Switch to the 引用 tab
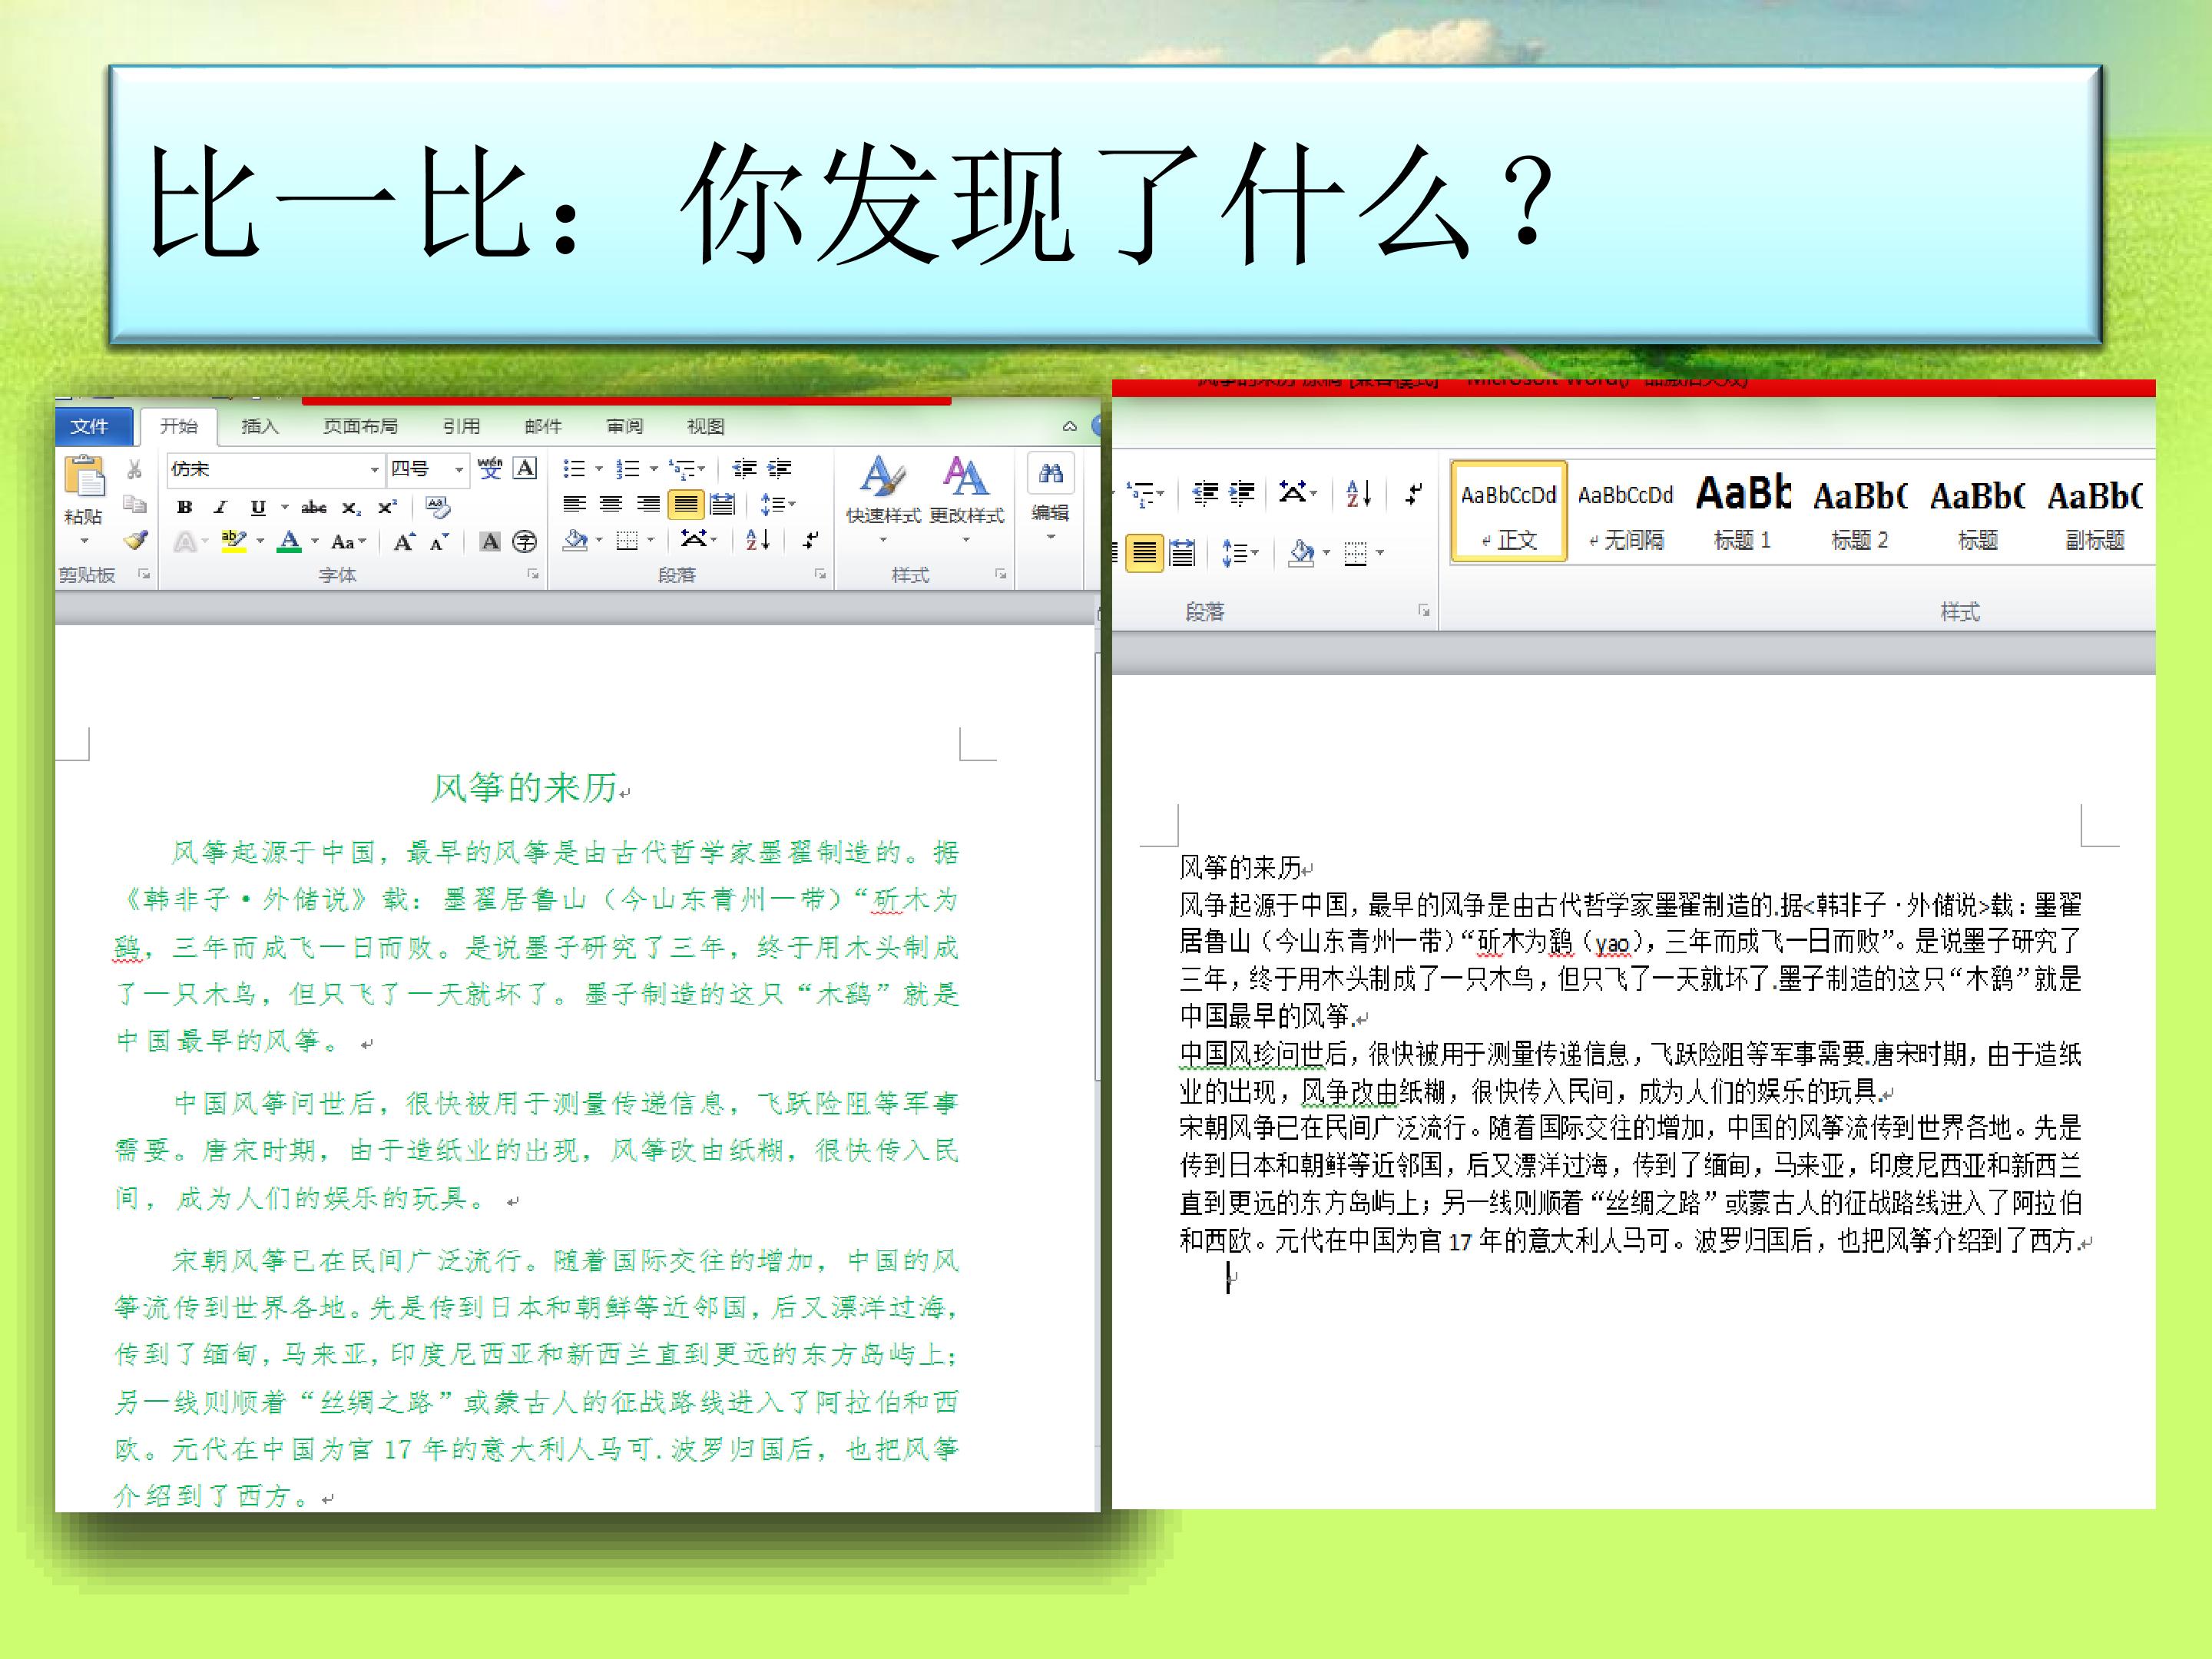Viewport: 2212px width, 1659px height. tap(461, 426)
